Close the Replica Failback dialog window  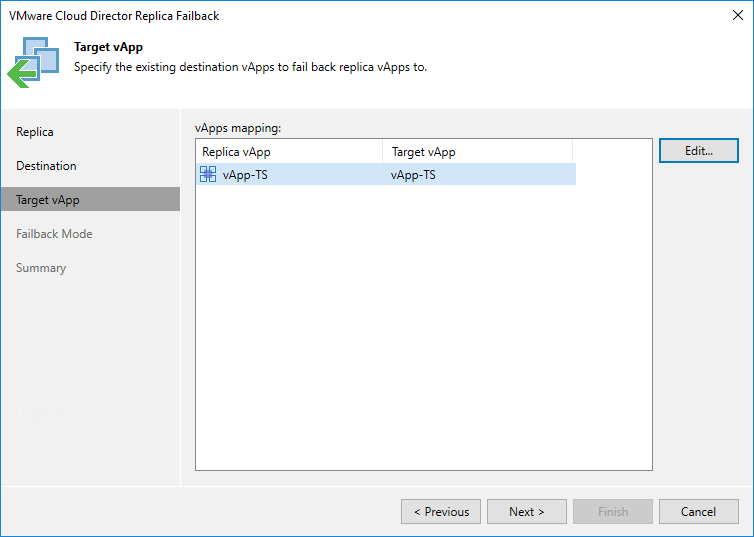click(x=738, y=15)
